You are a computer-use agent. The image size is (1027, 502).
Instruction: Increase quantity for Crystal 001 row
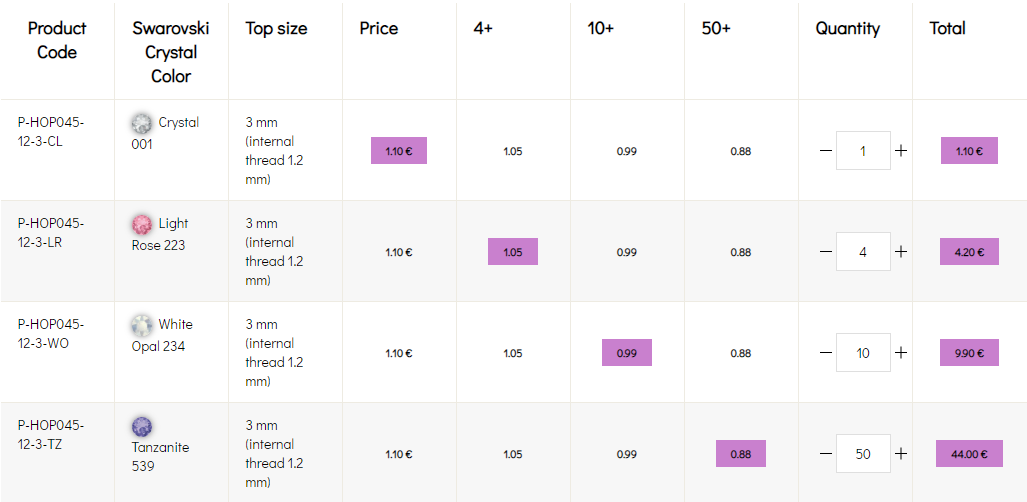901,151
